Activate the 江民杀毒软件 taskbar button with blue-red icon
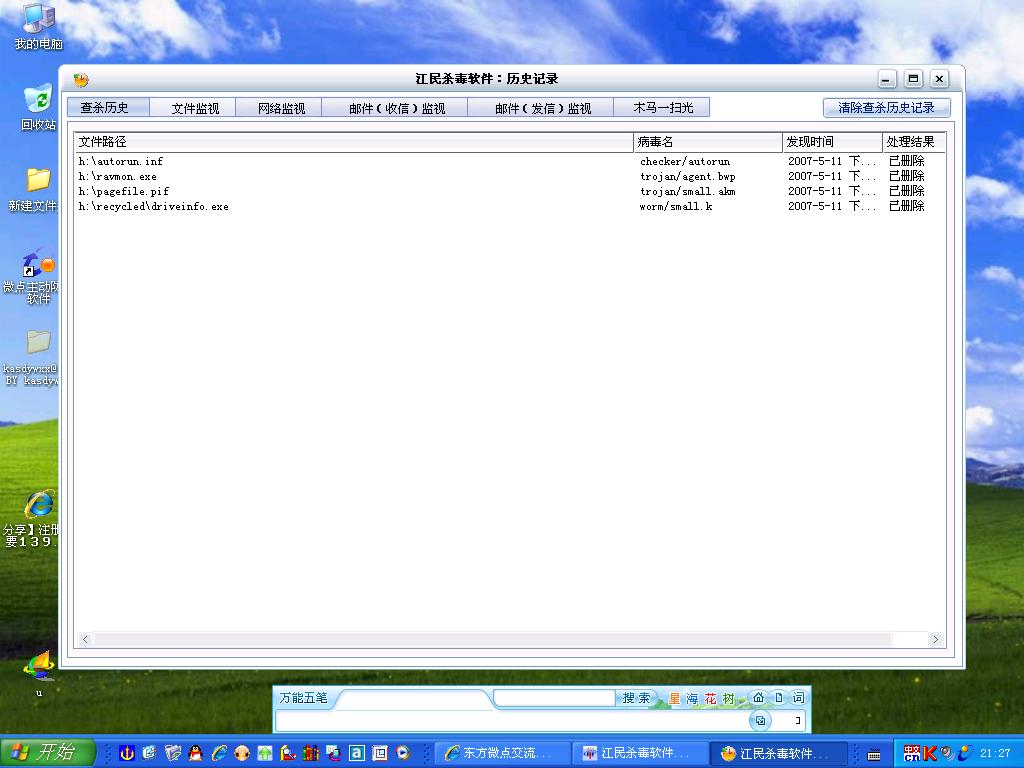This screenshot has height=768, width=1024. click(x=641, y=753)
